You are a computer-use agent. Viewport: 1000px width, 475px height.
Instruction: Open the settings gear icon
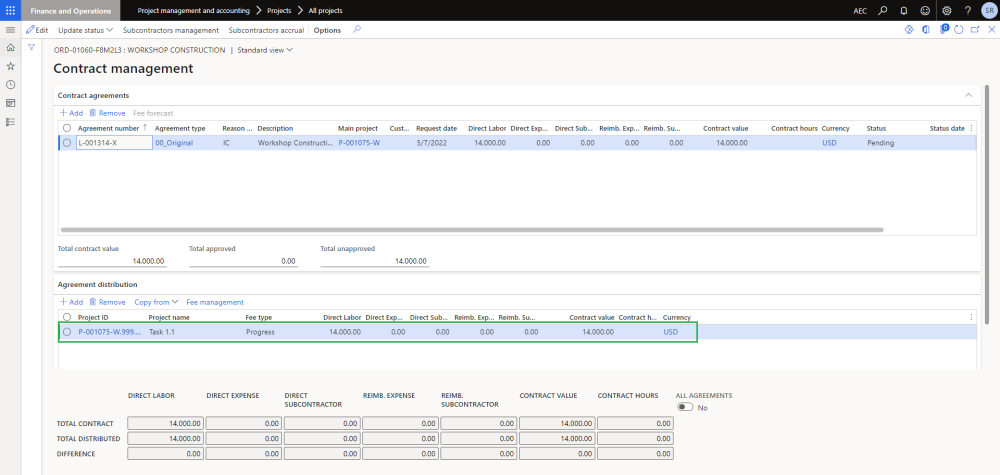click(946, 10)
